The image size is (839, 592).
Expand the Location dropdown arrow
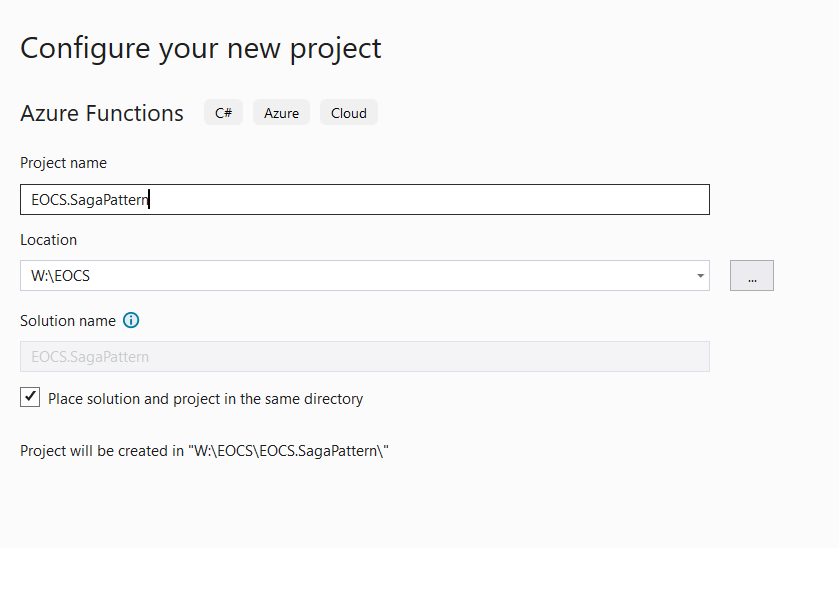[x=700, y=276]
